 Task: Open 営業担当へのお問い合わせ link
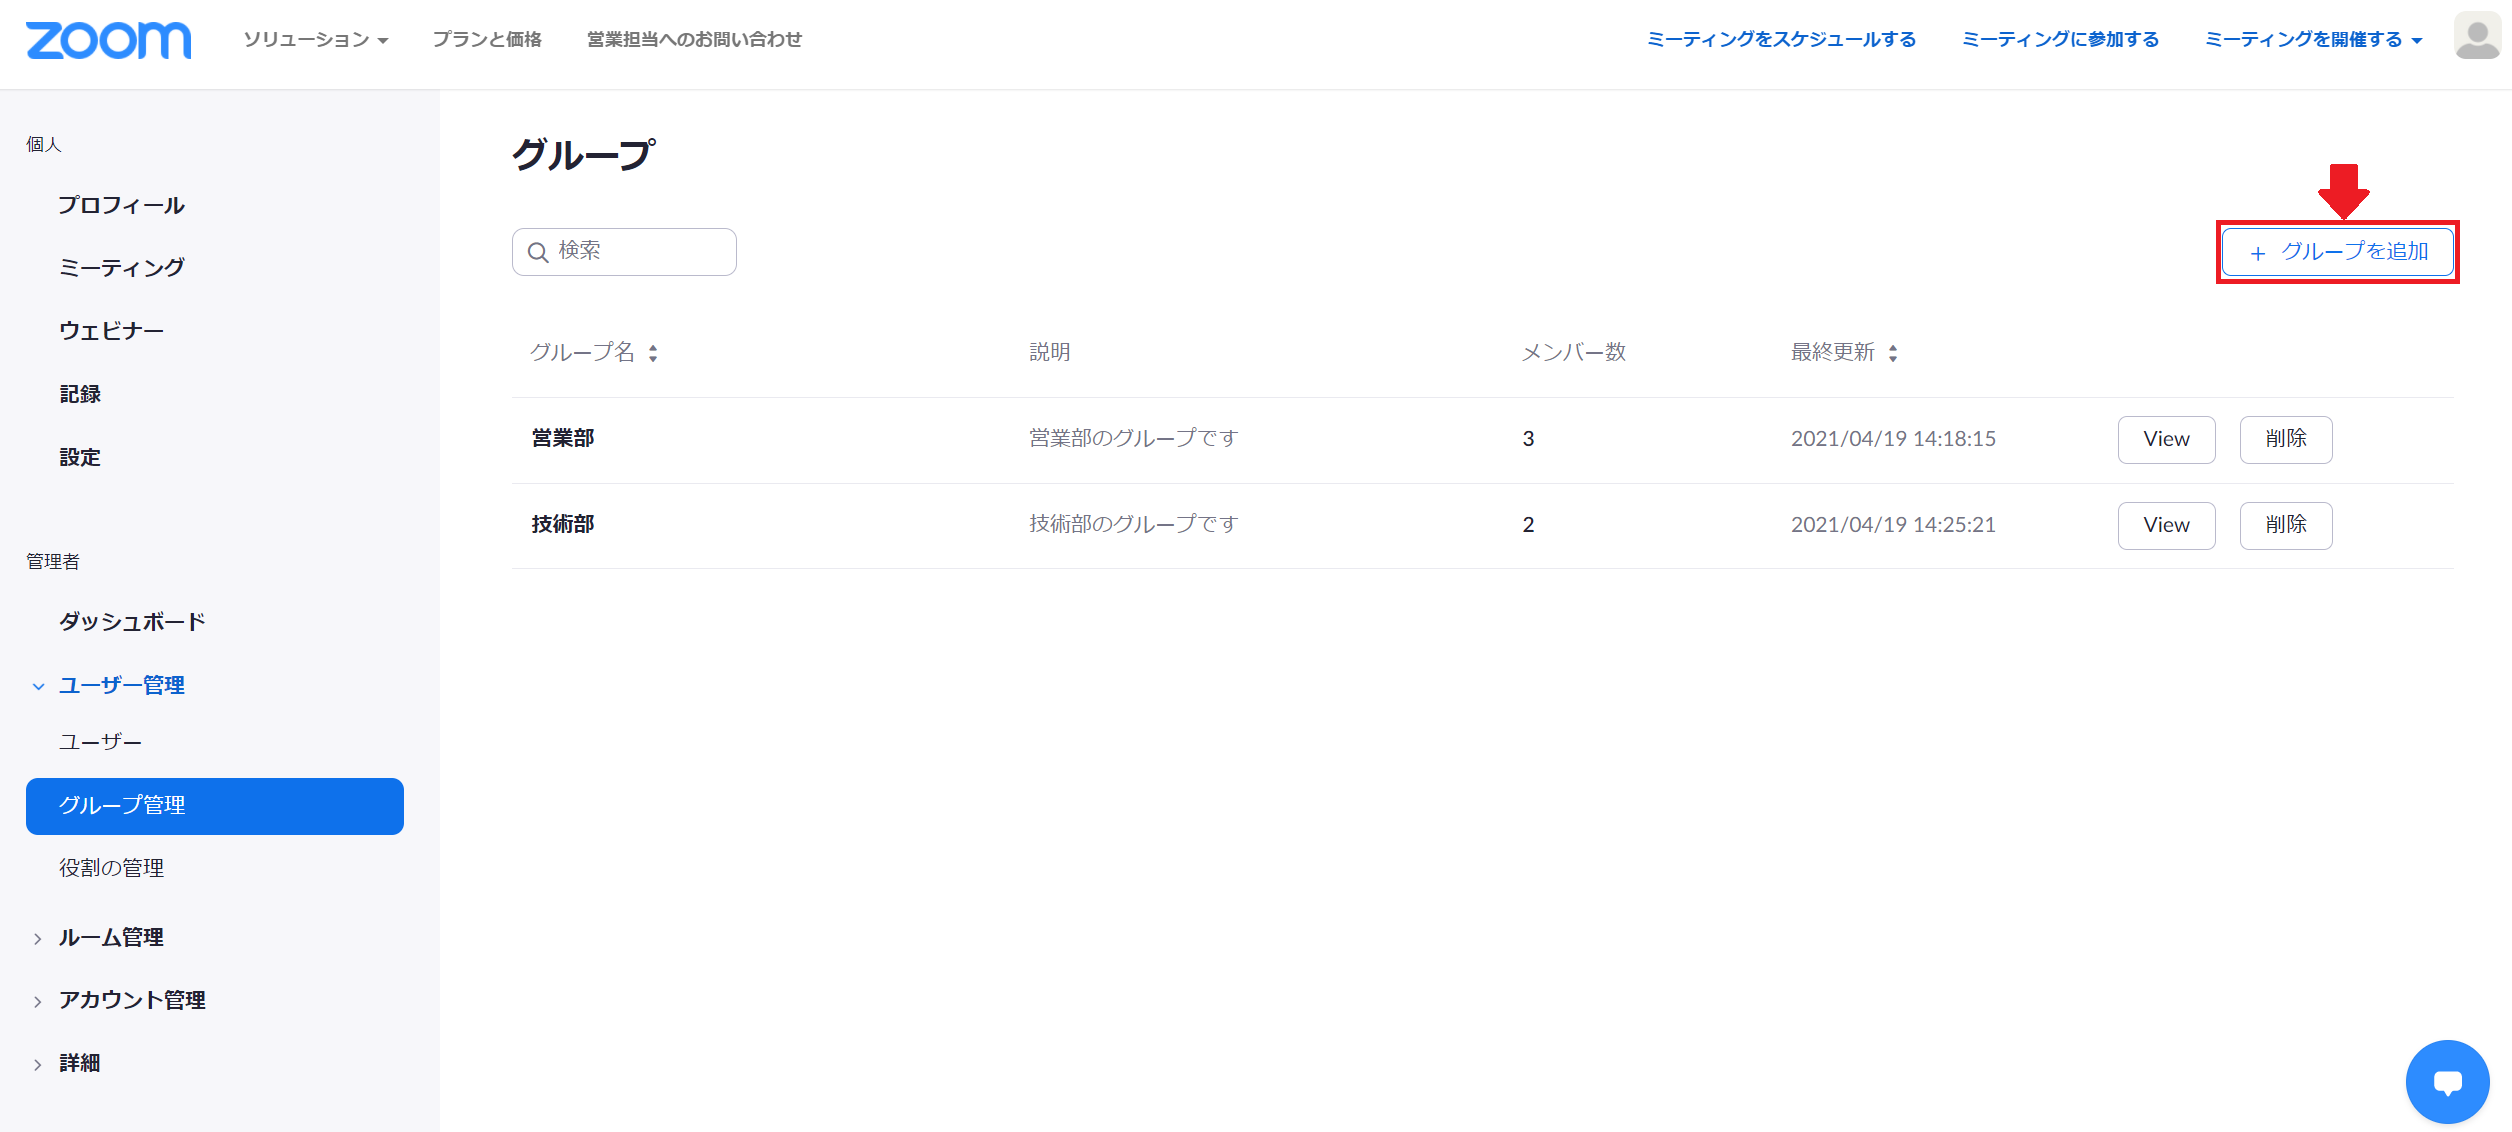tap(694, 39)
